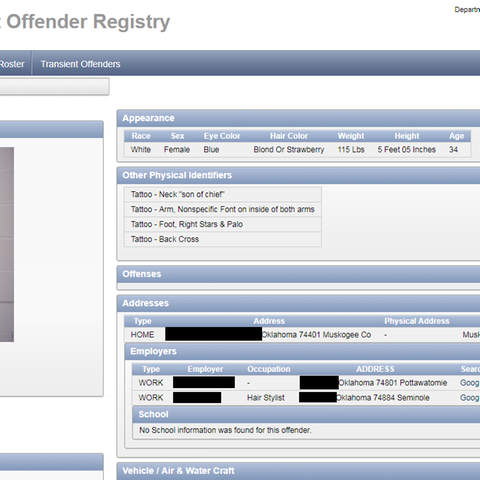Viewport: 480px width, 480px height.
Task: Select the '5 Feet 05 Inches' value
Action: [x=407, y=150]
